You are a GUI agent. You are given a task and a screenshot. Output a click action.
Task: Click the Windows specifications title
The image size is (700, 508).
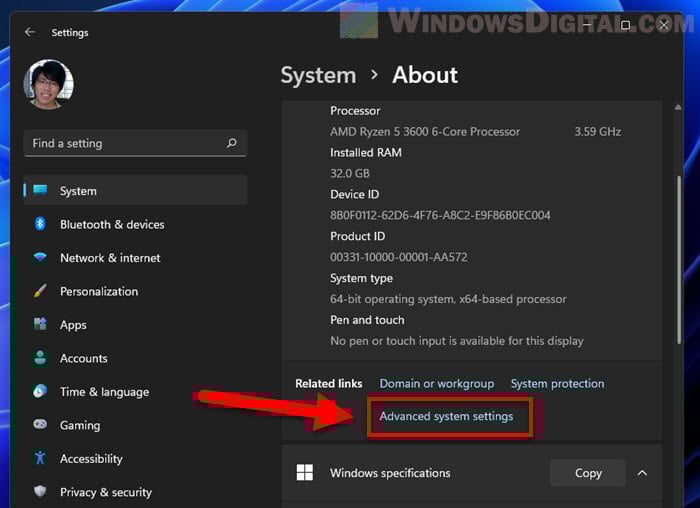pyautogui.click(x=390, y=473)
